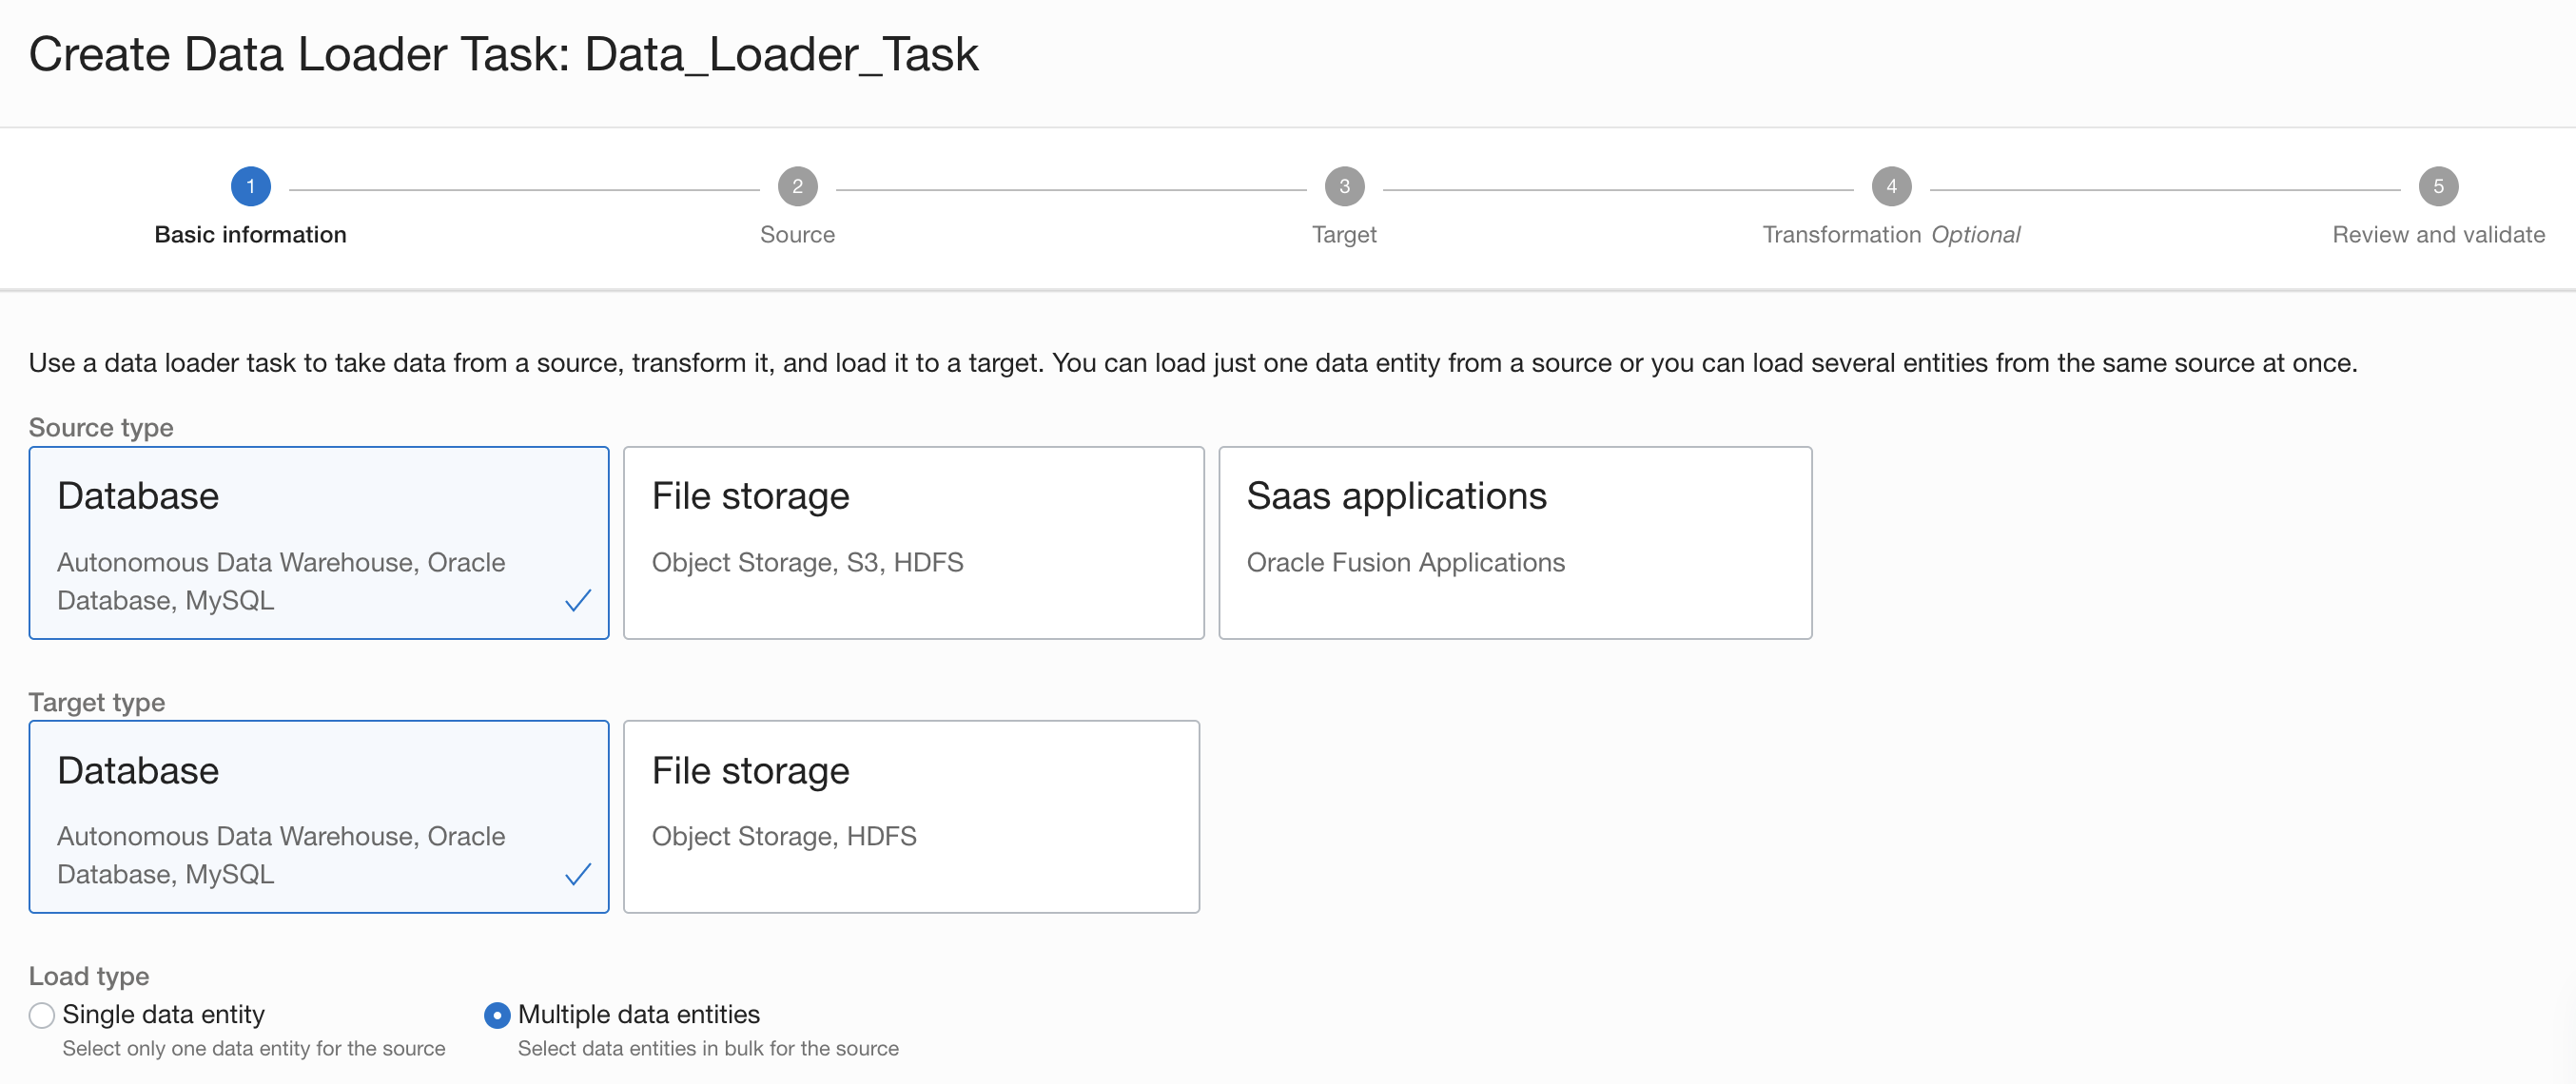Click the step 5 Review and validate indicator

(2438, 186)
